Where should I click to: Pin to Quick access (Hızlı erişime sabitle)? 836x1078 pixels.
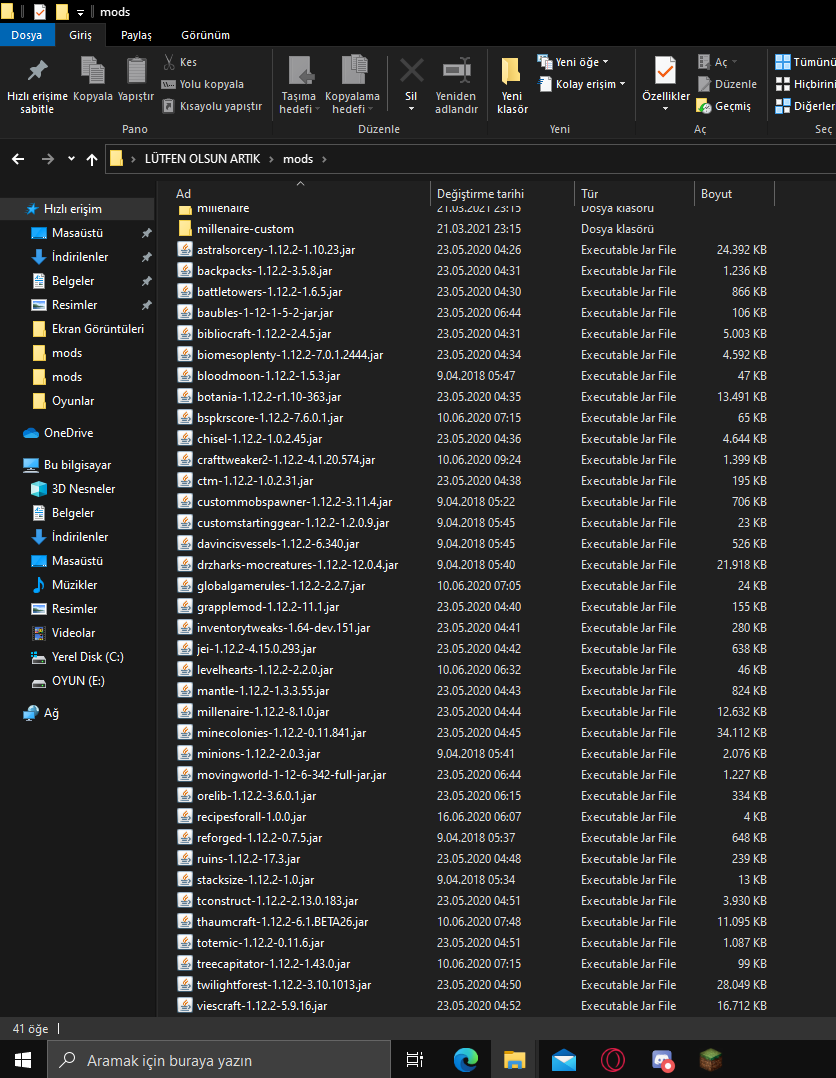pyautogui.click(x=37, y=85)
